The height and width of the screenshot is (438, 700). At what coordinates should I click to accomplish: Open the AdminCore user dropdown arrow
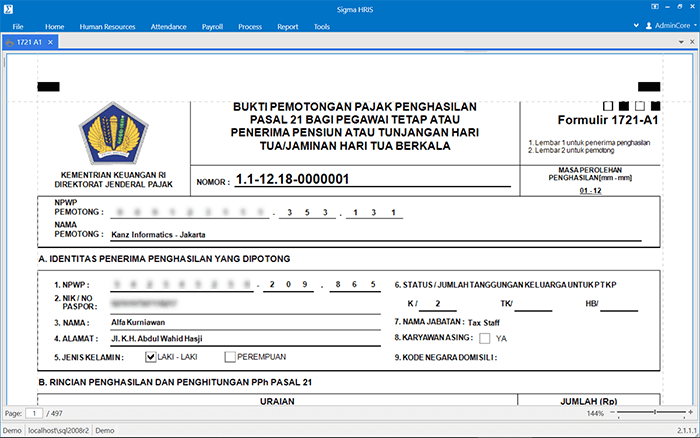(695, 25)
